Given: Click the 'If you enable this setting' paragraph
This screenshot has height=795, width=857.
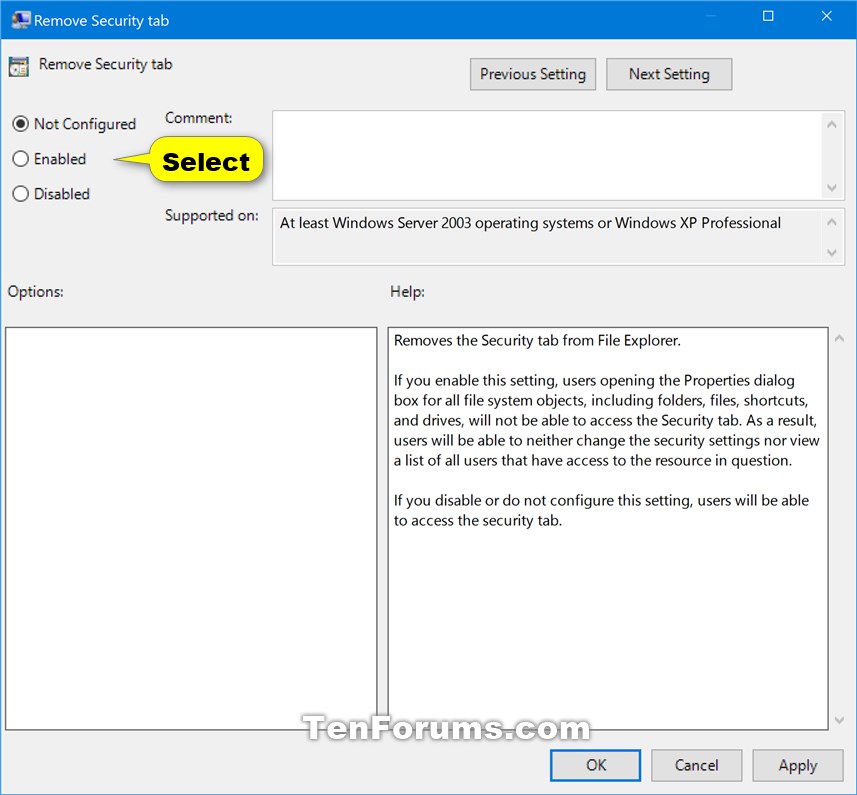Looking at the screenshot, I should [606, 420].
